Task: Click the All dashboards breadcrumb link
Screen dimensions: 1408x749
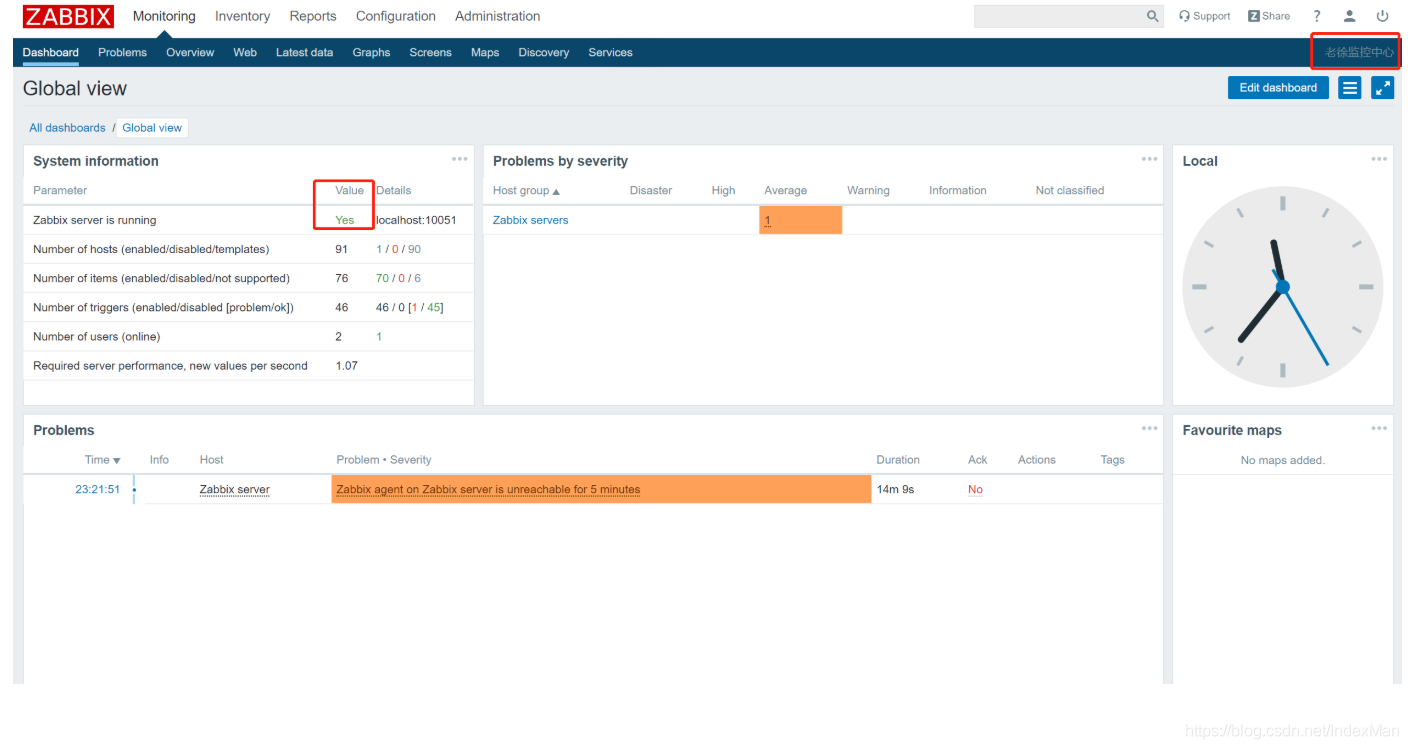Action: pos(67,128)
